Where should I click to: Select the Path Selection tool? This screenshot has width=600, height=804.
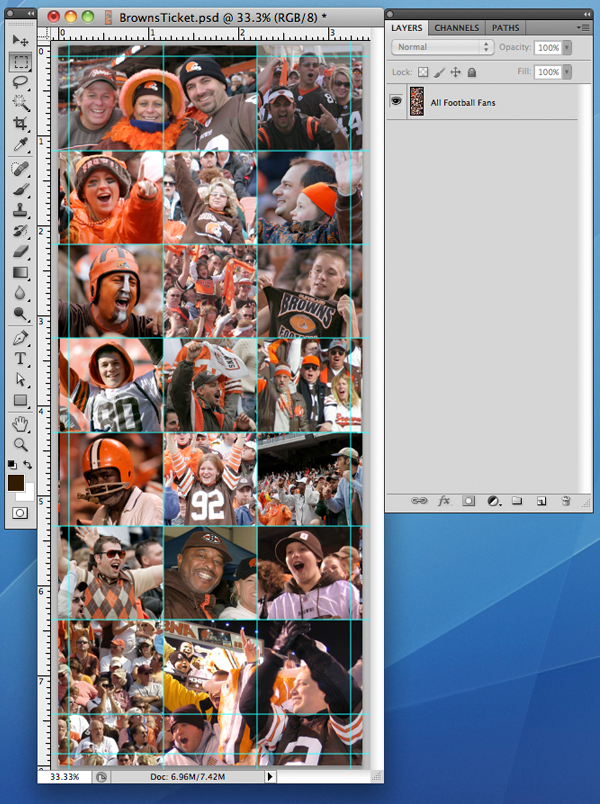tap(21, 379)
